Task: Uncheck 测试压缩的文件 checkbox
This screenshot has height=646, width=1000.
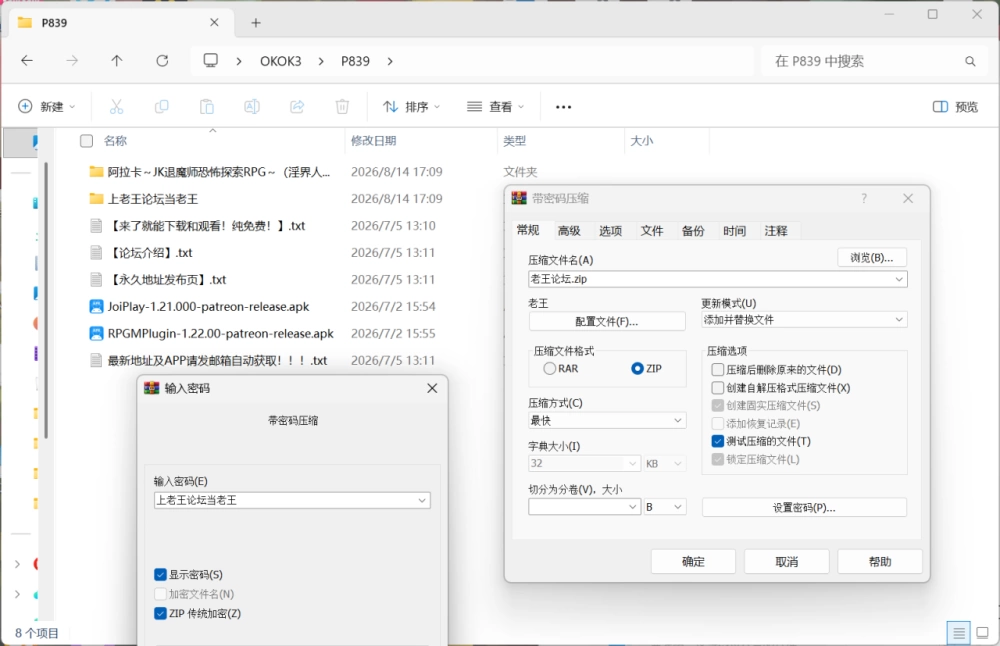Action: coord(717,441)
